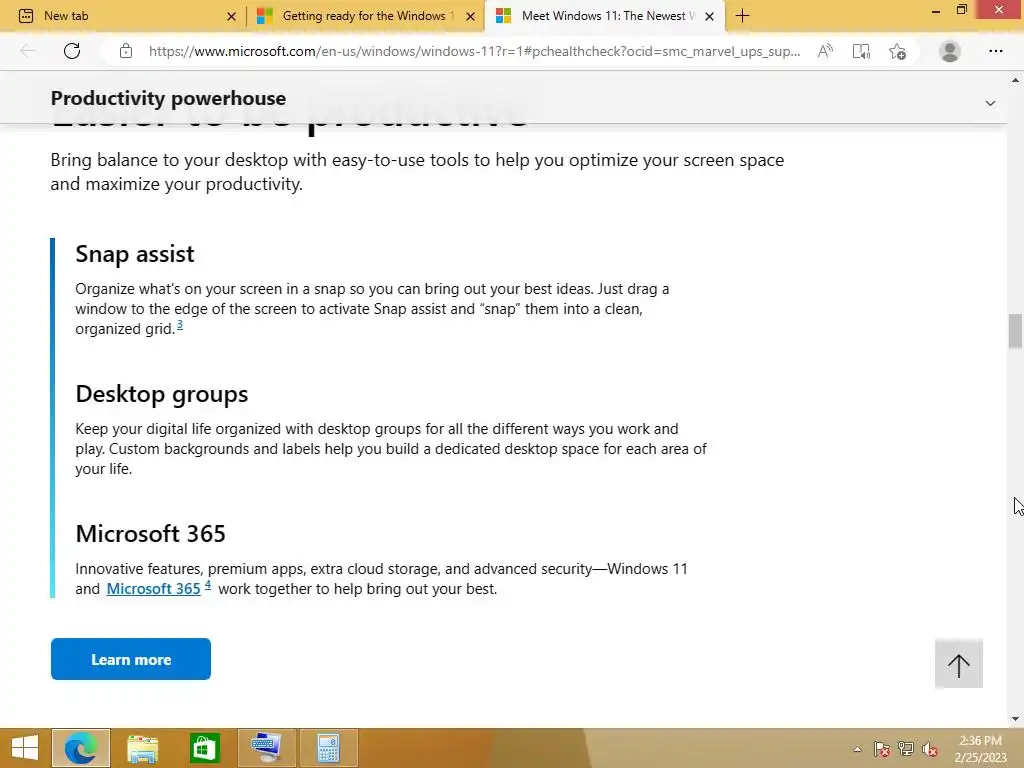Click the Desktop groups heading
Image resolution: width=1024 pixels, height=768 pixels.
point(161,394)
